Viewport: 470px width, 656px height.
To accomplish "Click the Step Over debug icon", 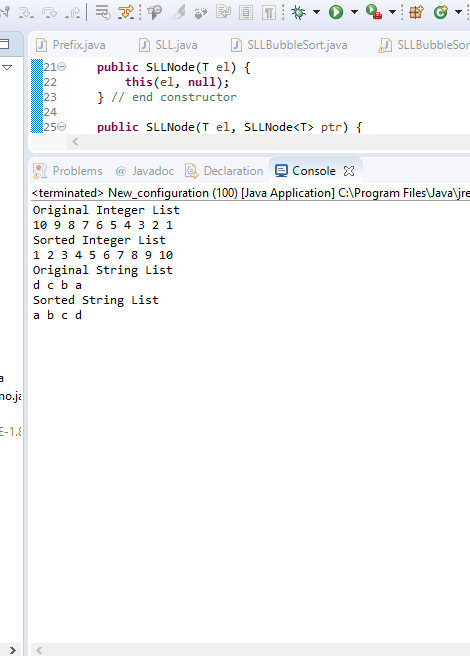I will 49,13.
